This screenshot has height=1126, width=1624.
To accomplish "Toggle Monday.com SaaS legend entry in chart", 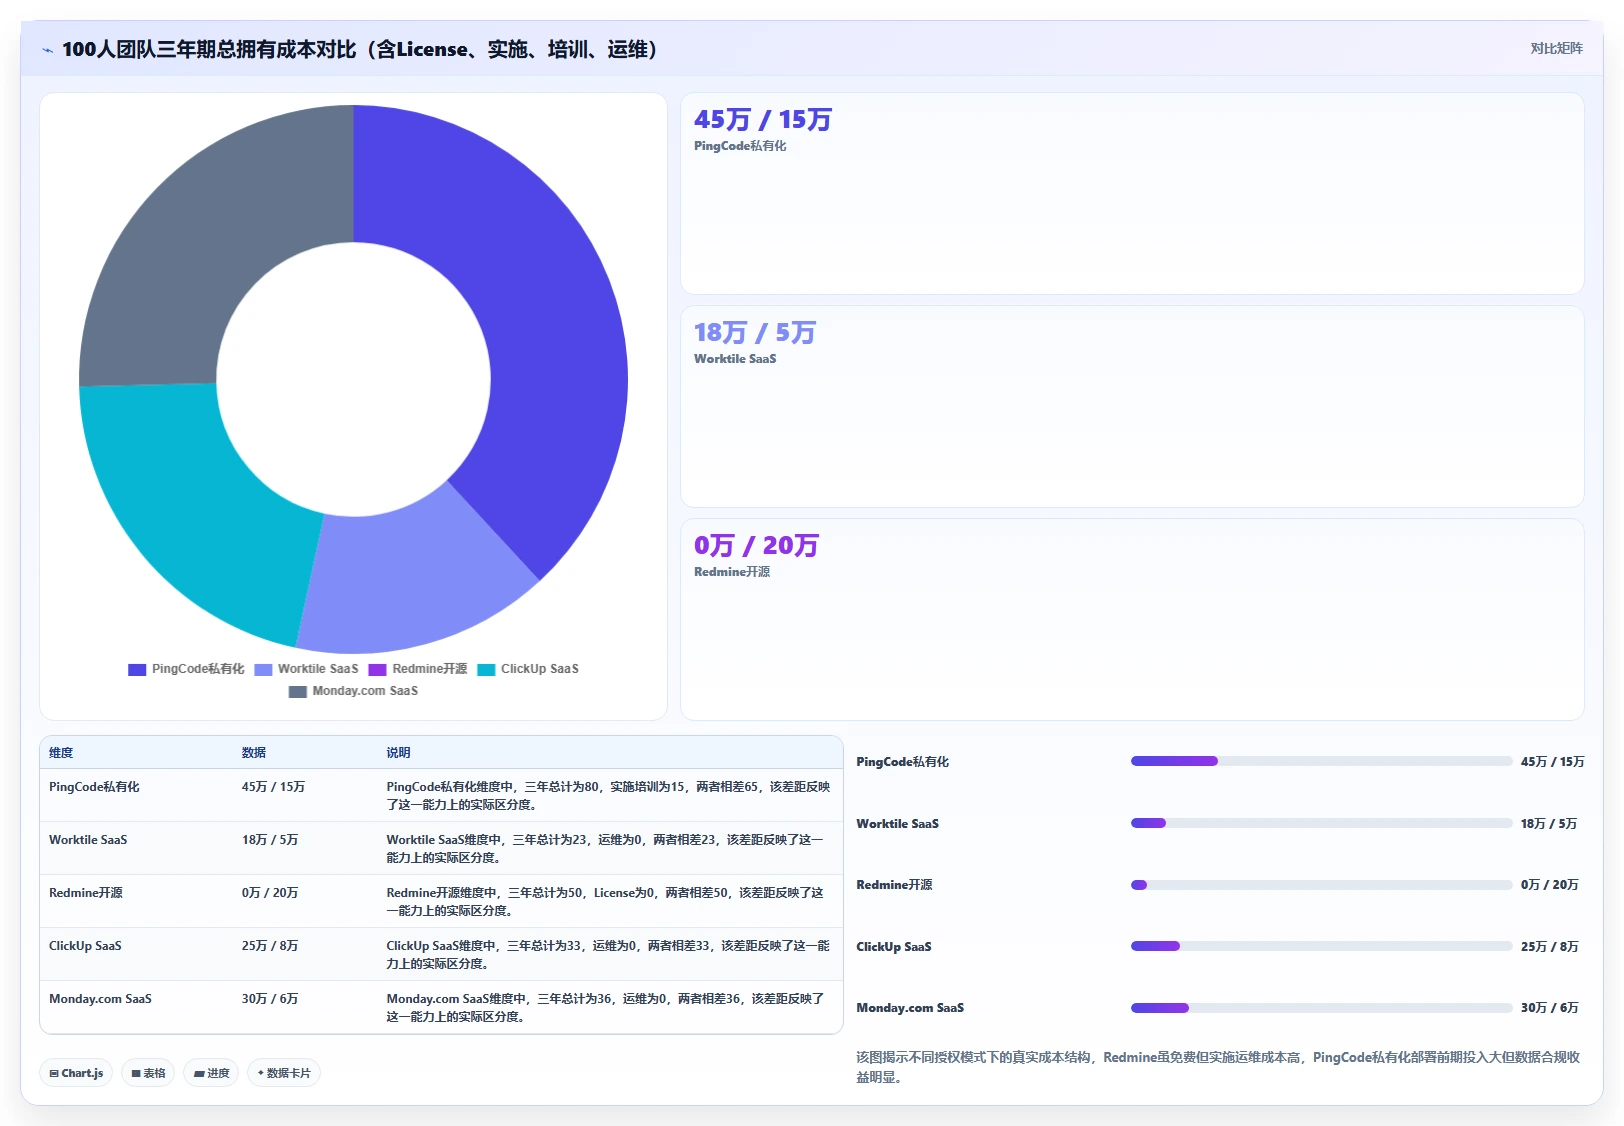I will pyautogui.click(x=353, y=691).
